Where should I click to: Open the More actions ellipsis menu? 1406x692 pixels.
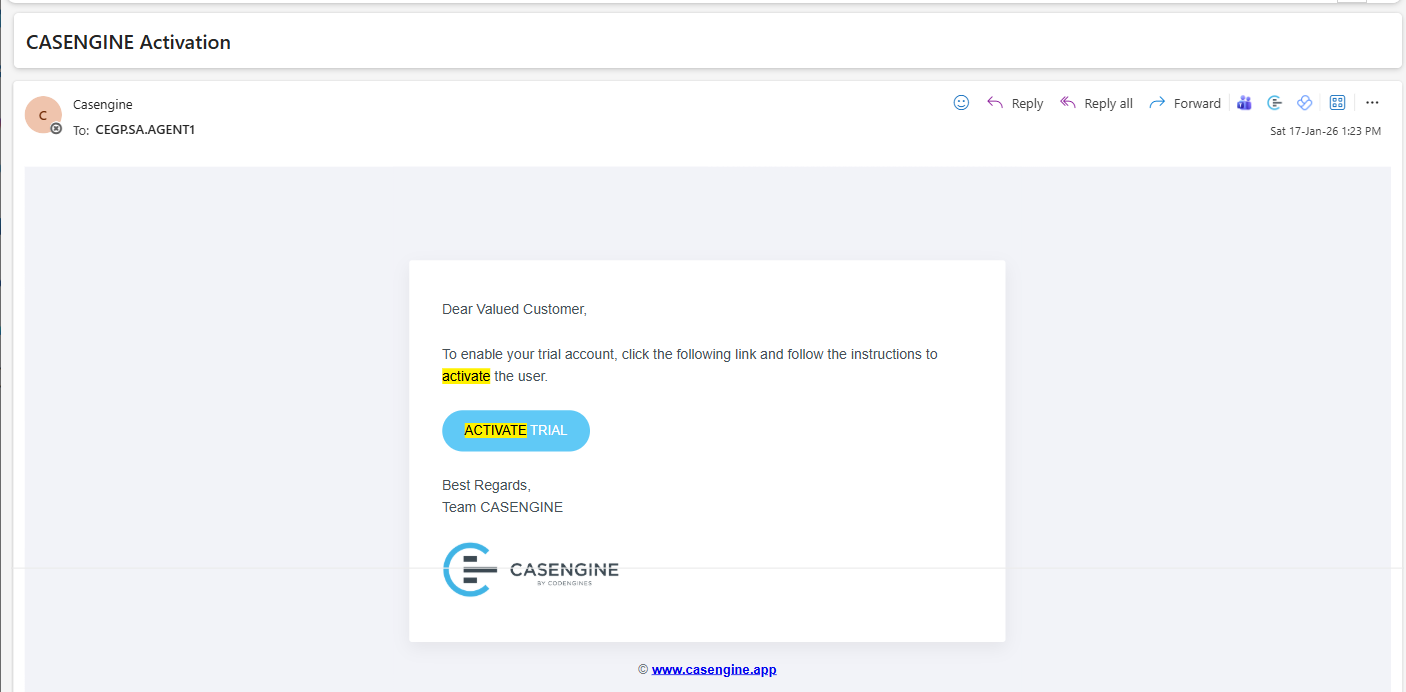(1372, 103)
